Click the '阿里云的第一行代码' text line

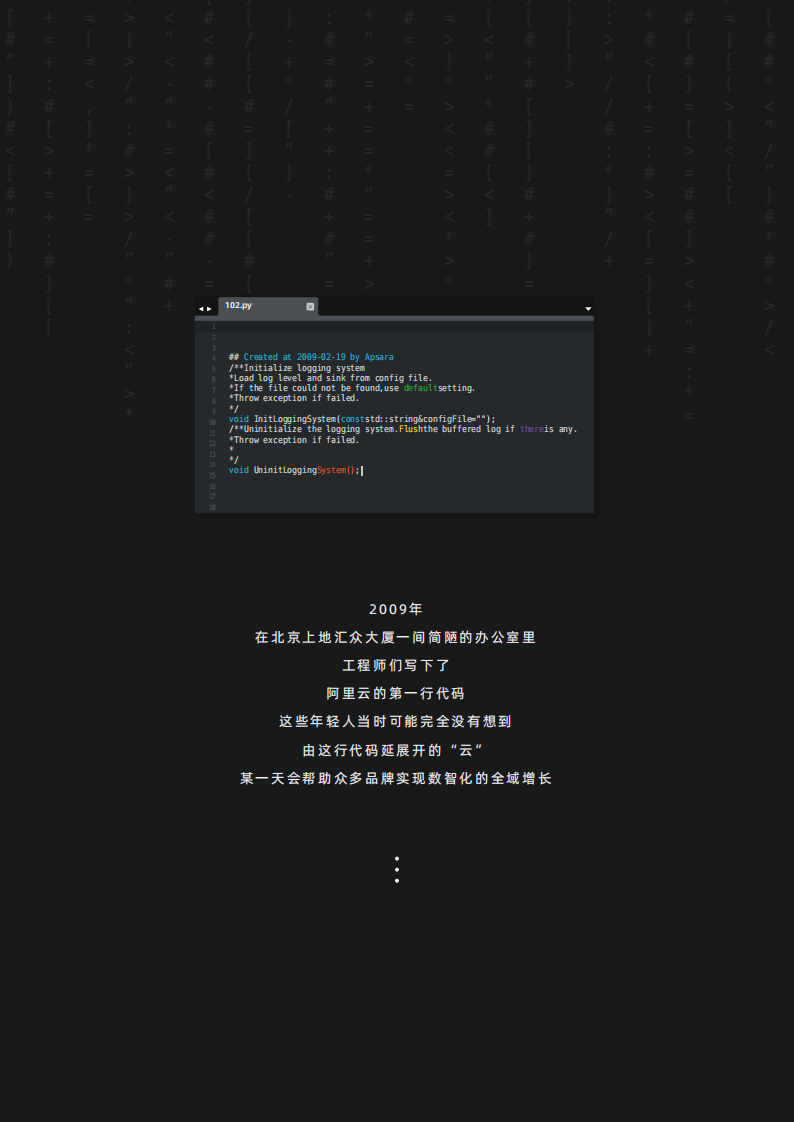click(396, 693)
